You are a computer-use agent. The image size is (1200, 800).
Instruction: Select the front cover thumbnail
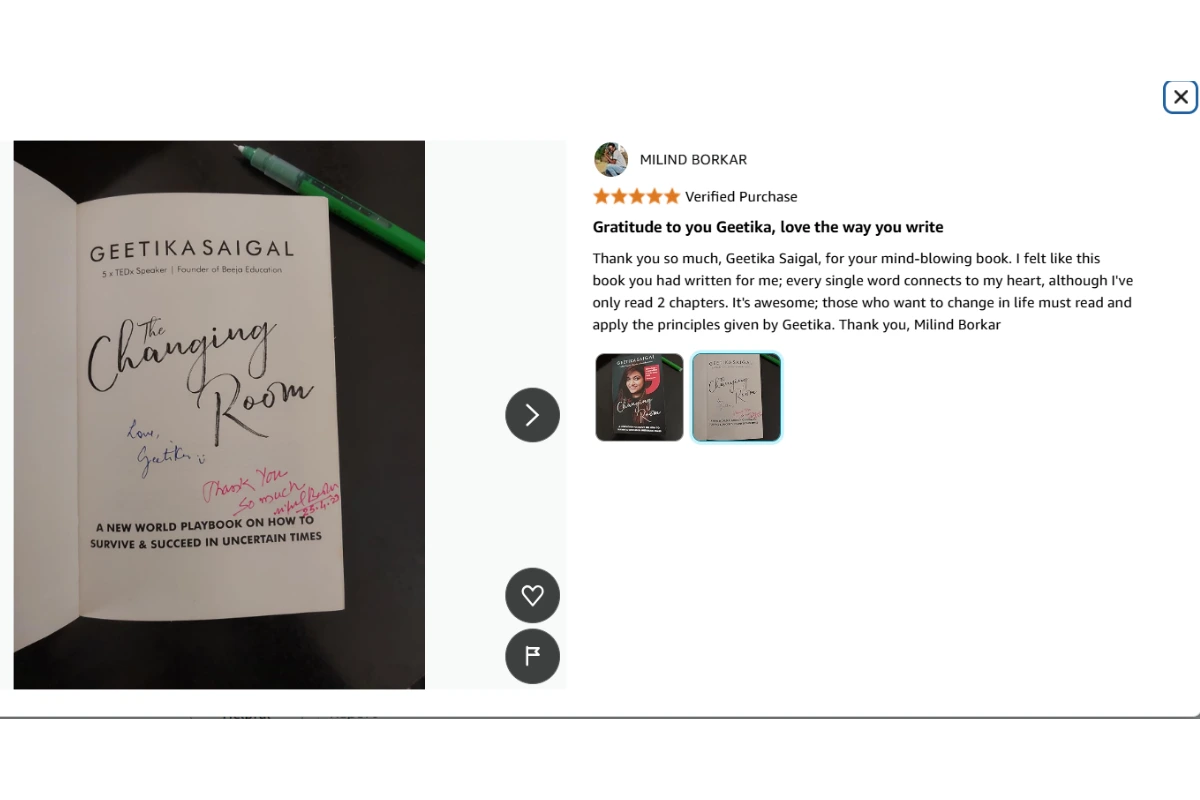point(640,397)
